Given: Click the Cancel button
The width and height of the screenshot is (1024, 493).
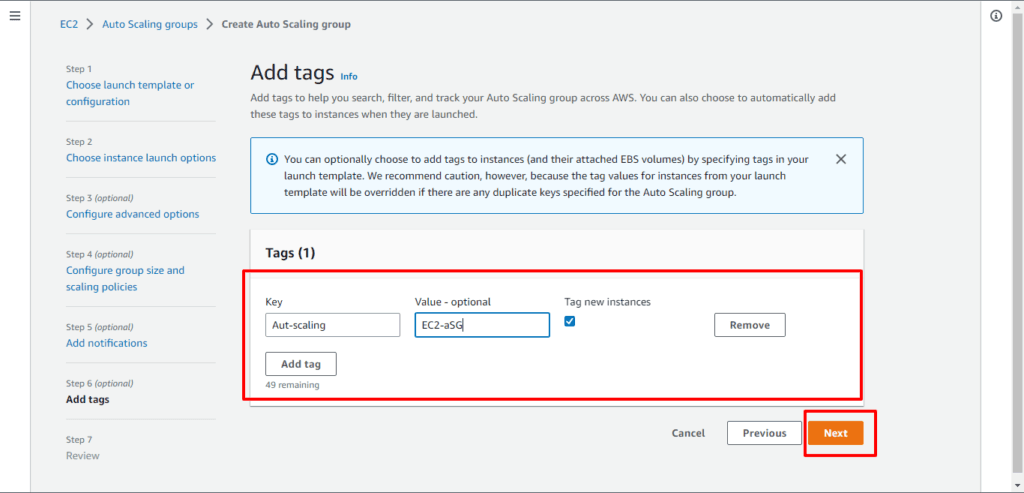Looking at the screenshot, I should 688,433.
